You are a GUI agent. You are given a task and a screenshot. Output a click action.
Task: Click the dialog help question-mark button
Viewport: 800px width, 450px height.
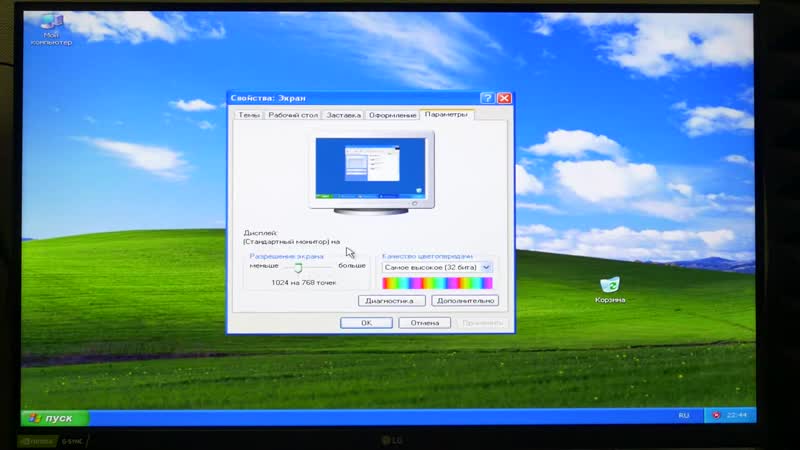(487, 98)
